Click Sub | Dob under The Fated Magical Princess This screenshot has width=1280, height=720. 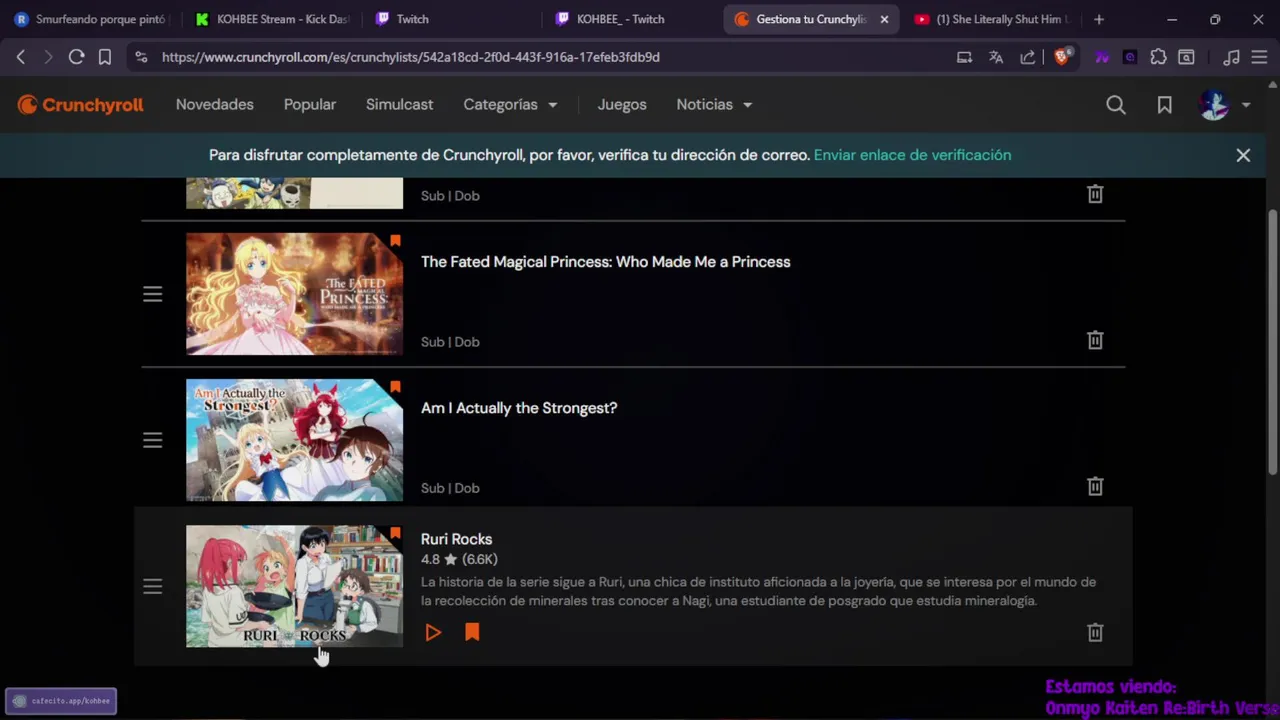[450, 342]
